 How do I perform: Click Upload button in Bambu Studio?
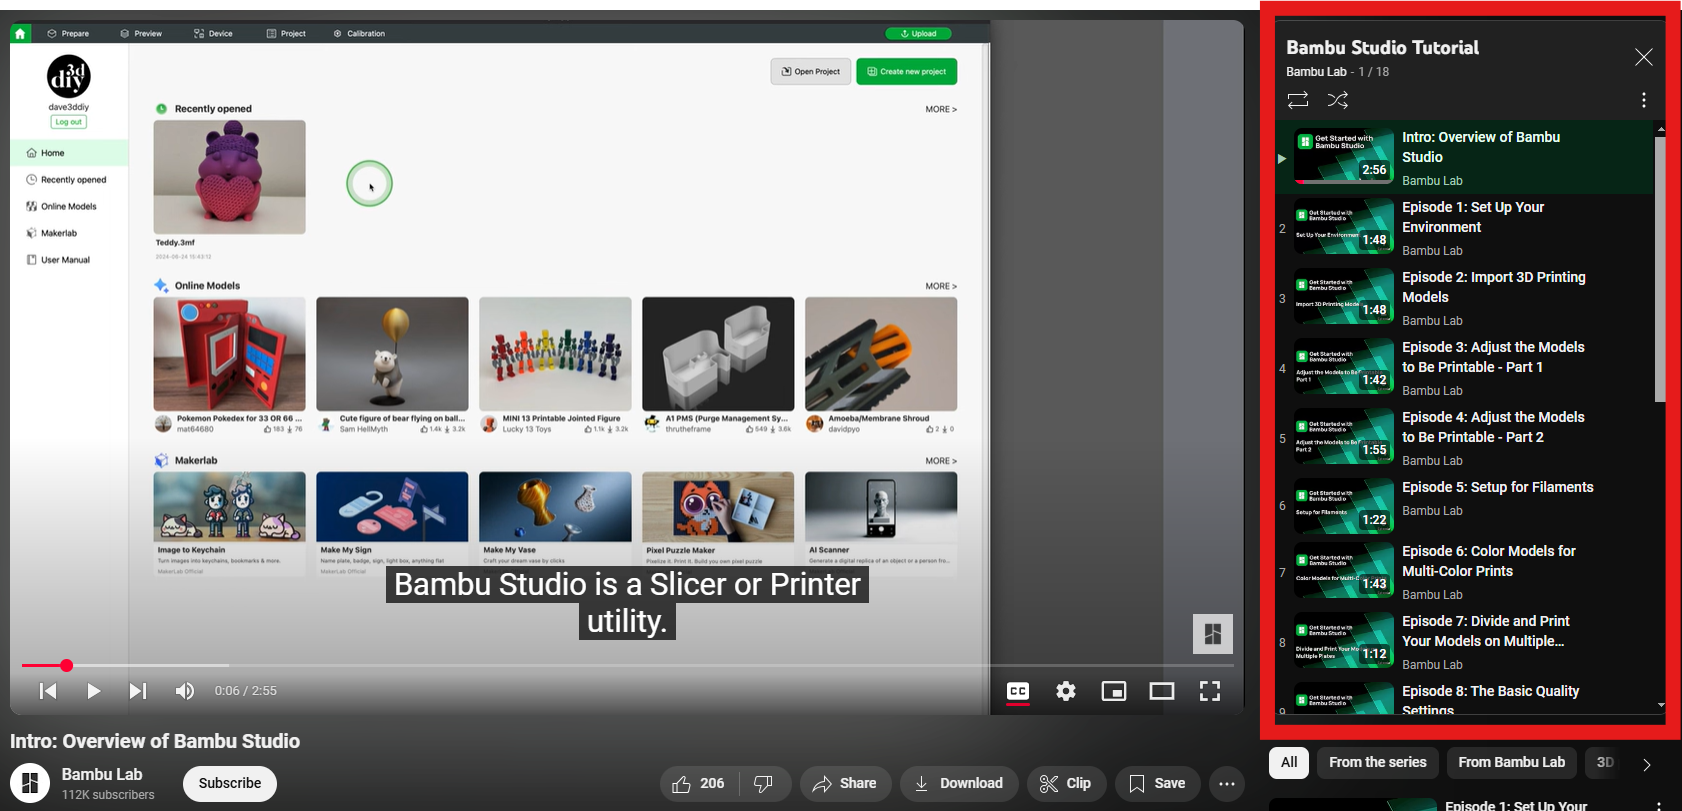[x=918, y=33]
